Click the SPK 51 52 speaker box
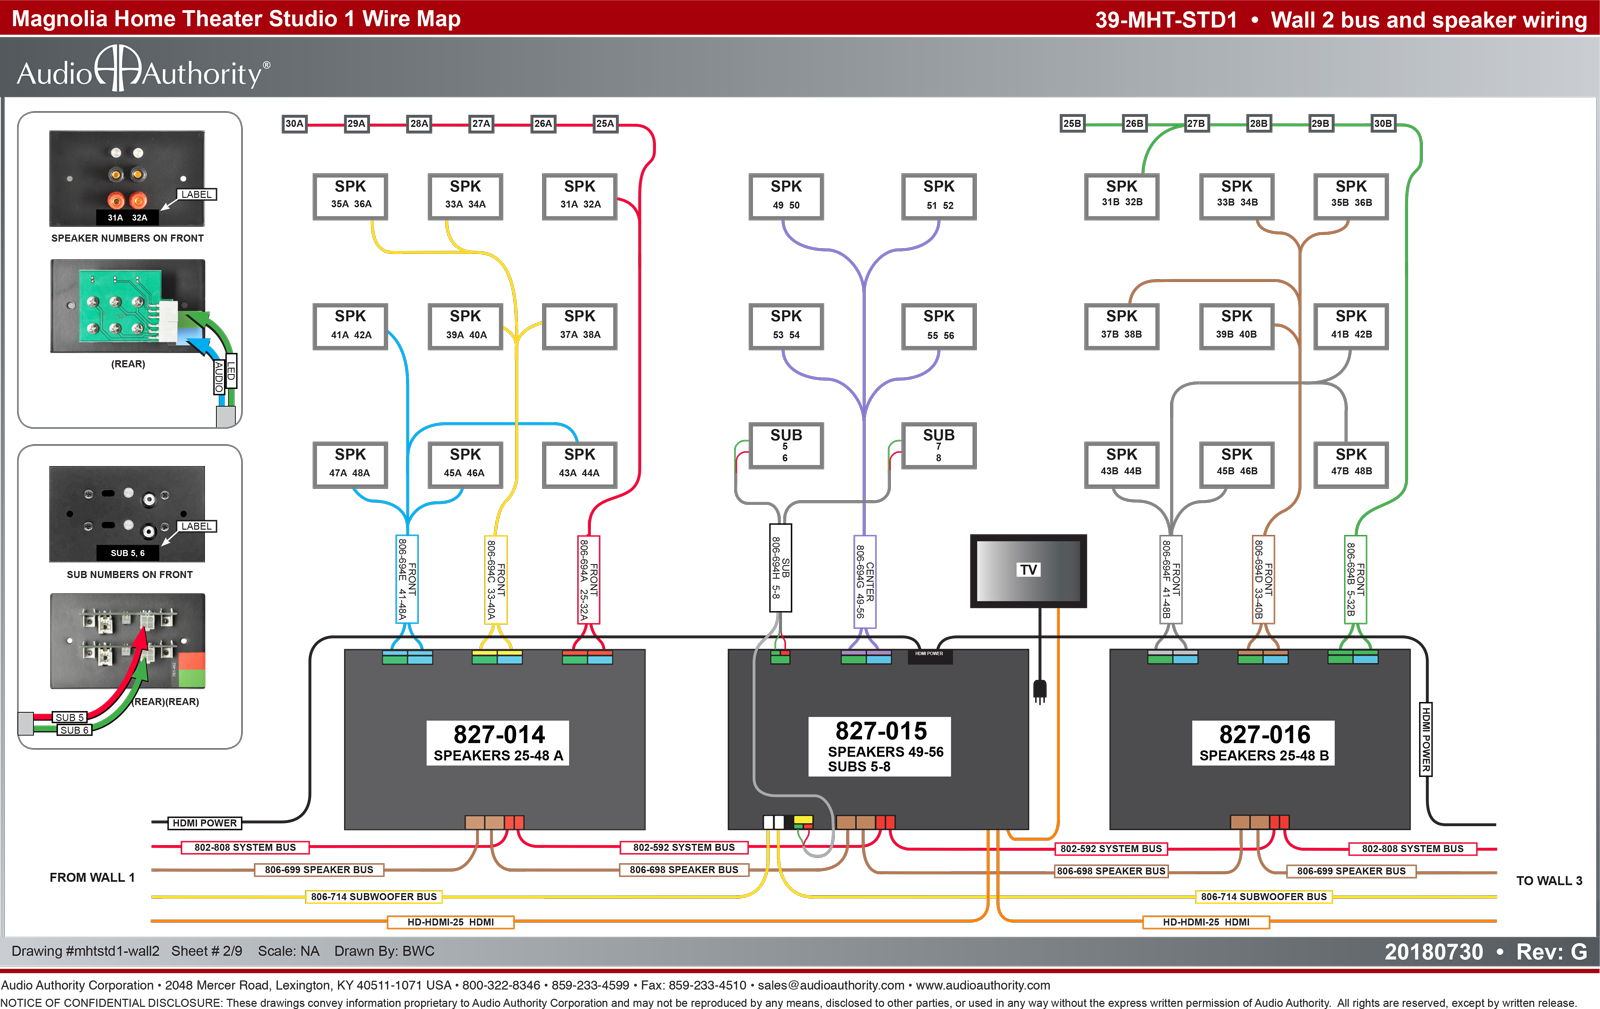Image resolution: width=1600 pixels, height=1009 pixels. click(x=939, y=197)
